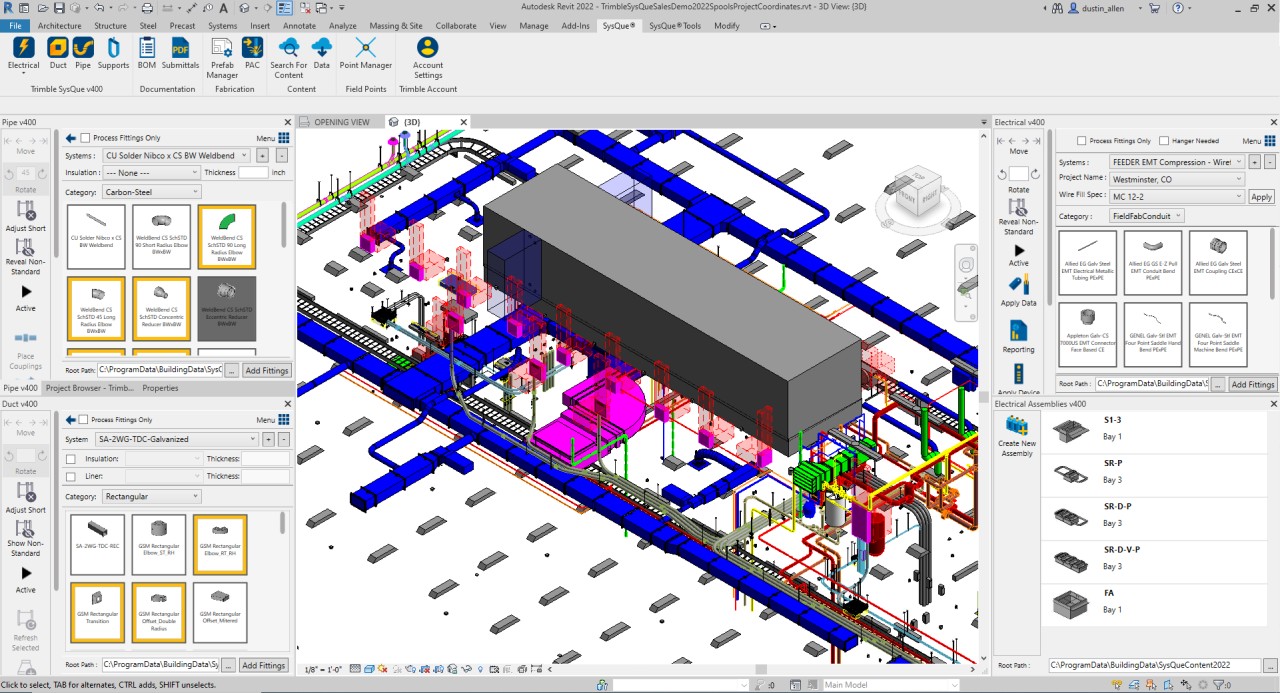Image resolution: width=1280 pixels, height=693 pixels.
Task: Expand the Carbon-Steel category dropdown
Action: pos(151,192)
